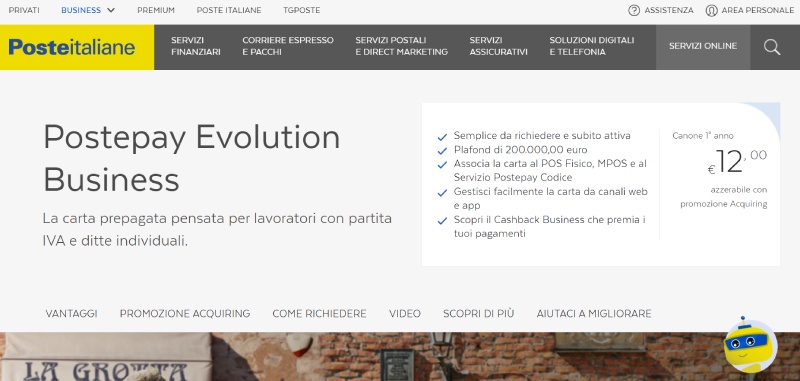Click 'Associa la carta al POS Fisico' text
This screenshot has height=381, width=800.
coord(550,170)
